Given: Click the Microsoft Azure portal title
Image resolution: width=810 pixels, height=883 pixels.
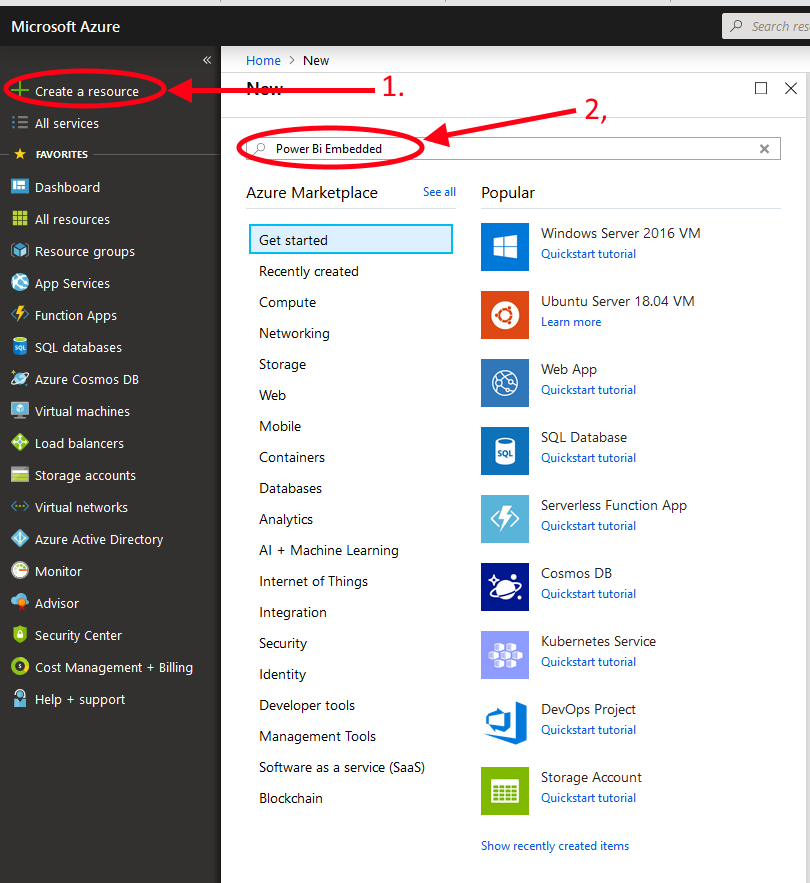Looking at the screenshot, I should point(65,26).
